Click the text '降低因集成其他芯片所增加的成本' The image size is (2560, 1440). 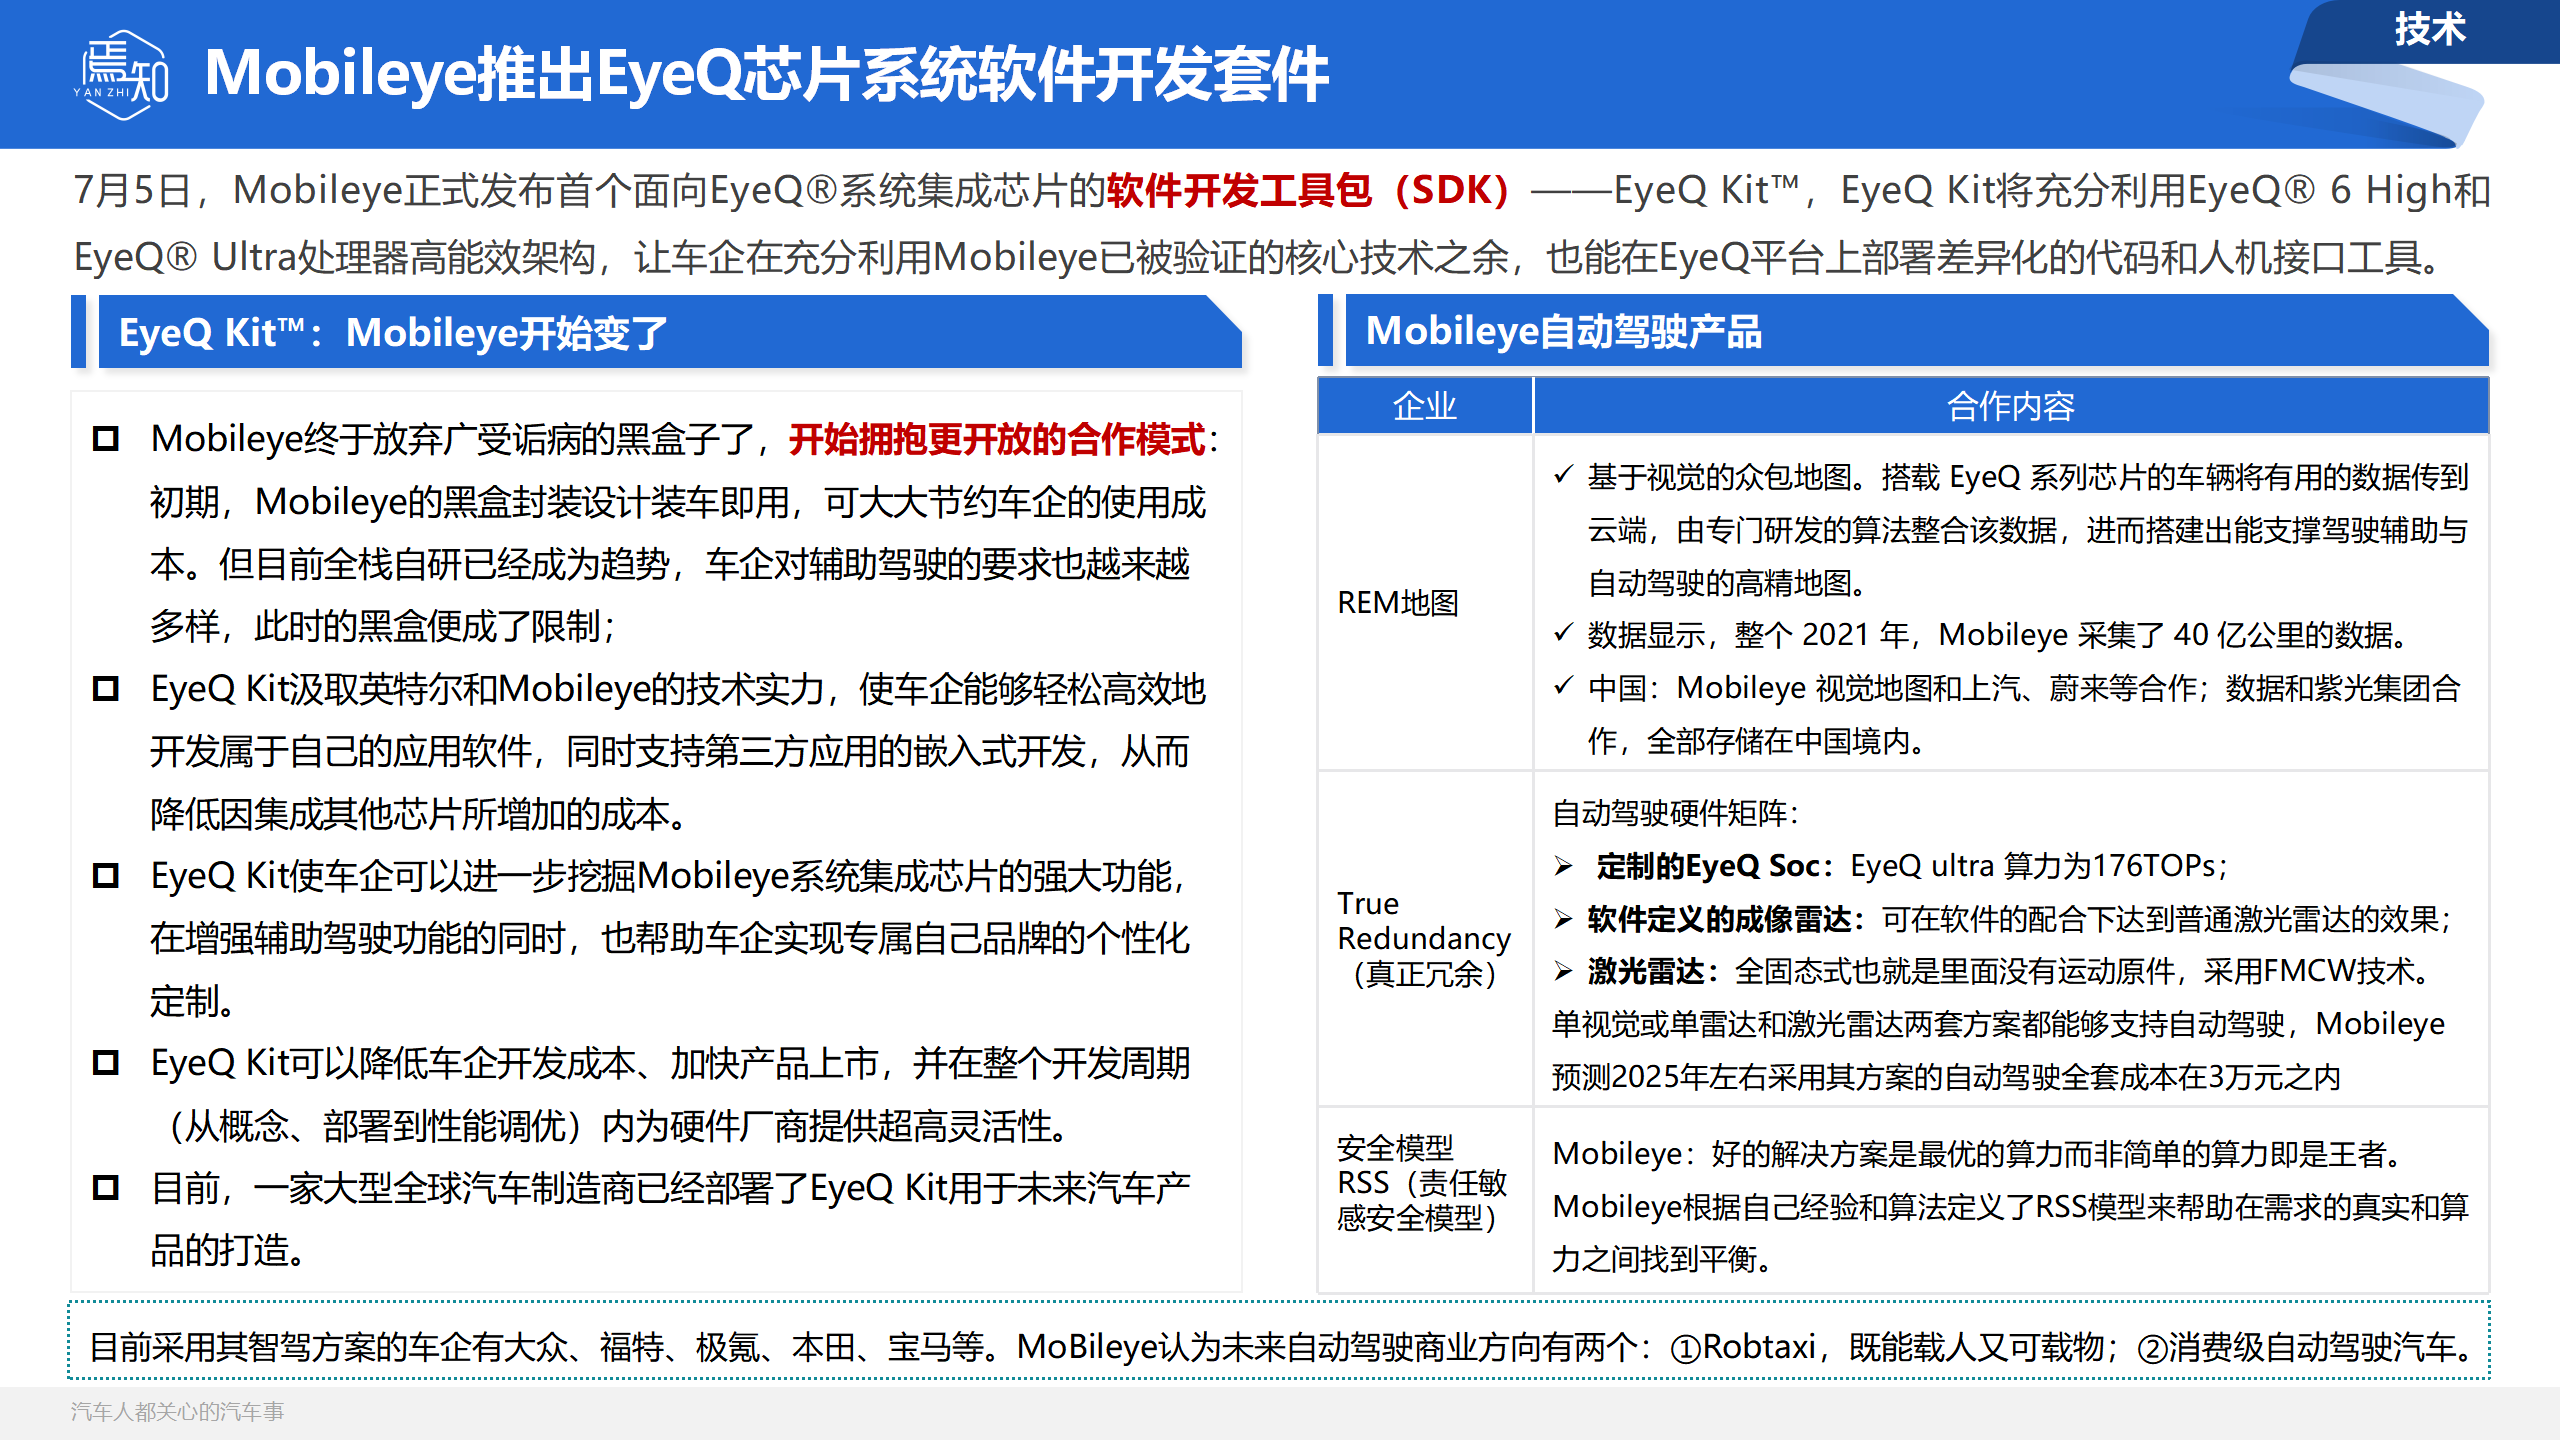(x=409, y=814)
